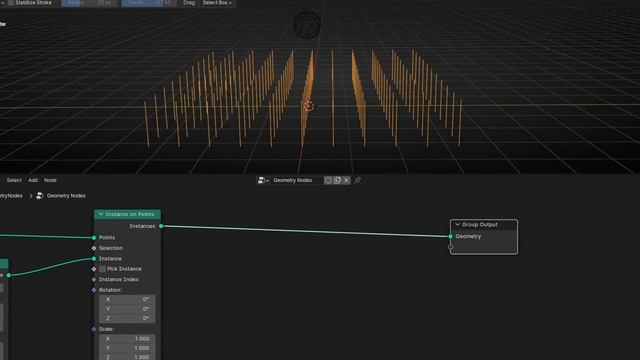Click Instances output socket

point(161,226)
